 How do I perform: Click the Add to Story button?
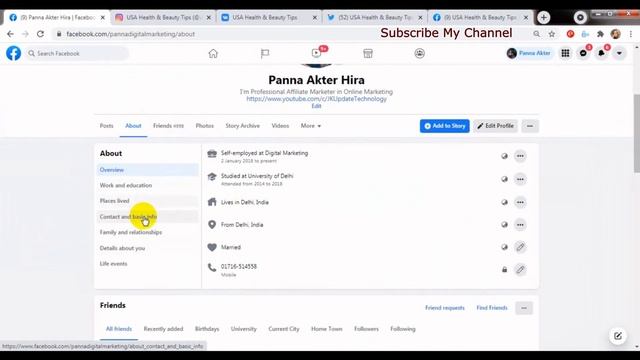[444, 126]
